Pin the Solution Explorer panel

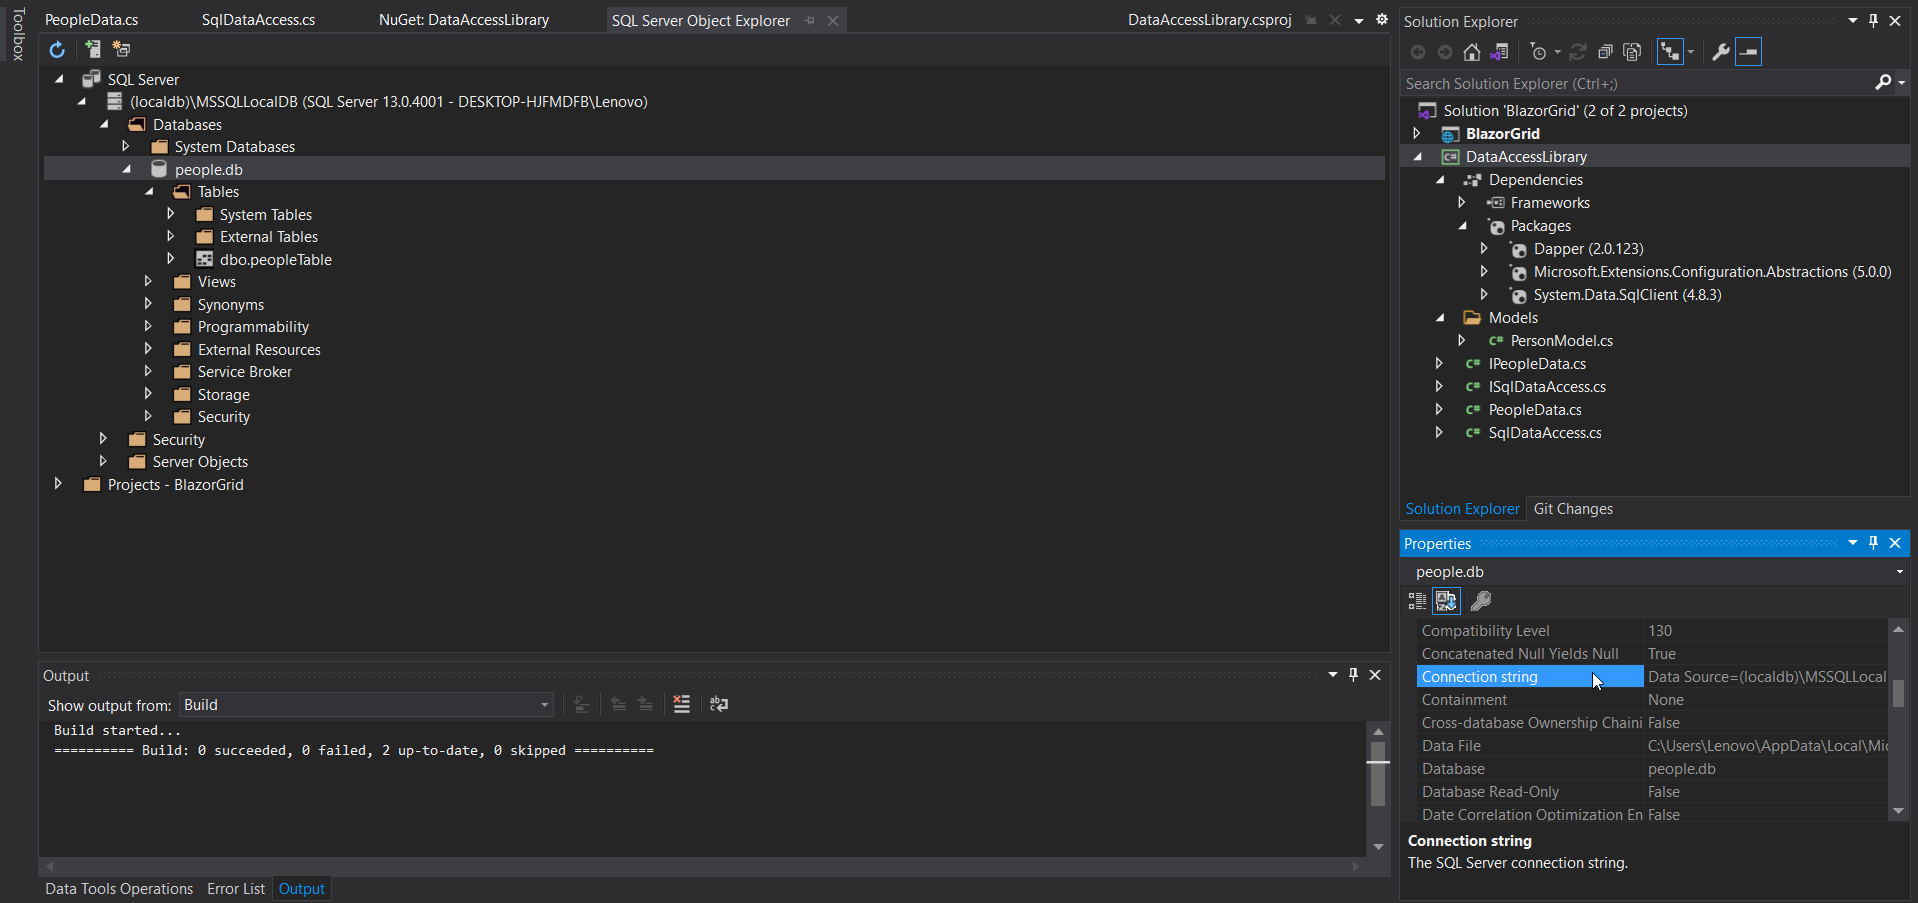coord(1873,21)
